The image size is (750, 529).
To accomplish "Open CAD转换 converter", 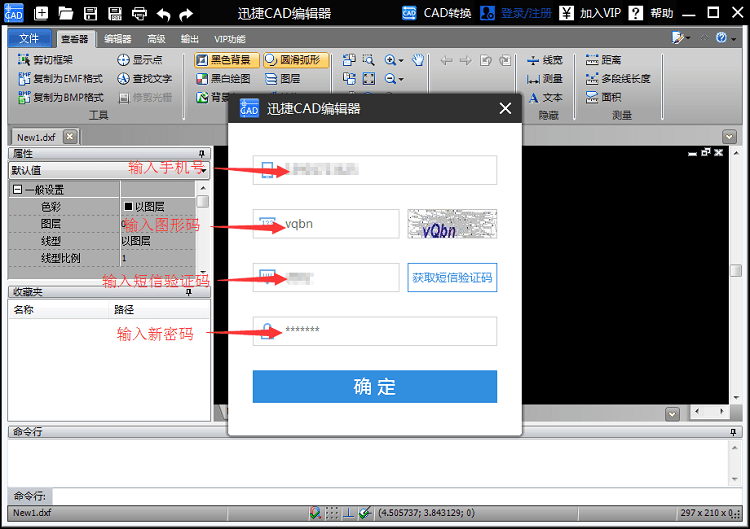I will pos(437,13).
